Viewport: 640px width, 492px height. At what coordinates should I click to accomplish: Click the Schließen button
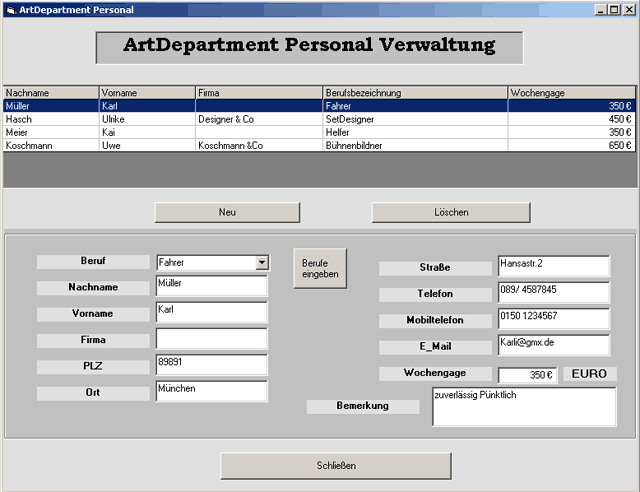pos(327,466)
